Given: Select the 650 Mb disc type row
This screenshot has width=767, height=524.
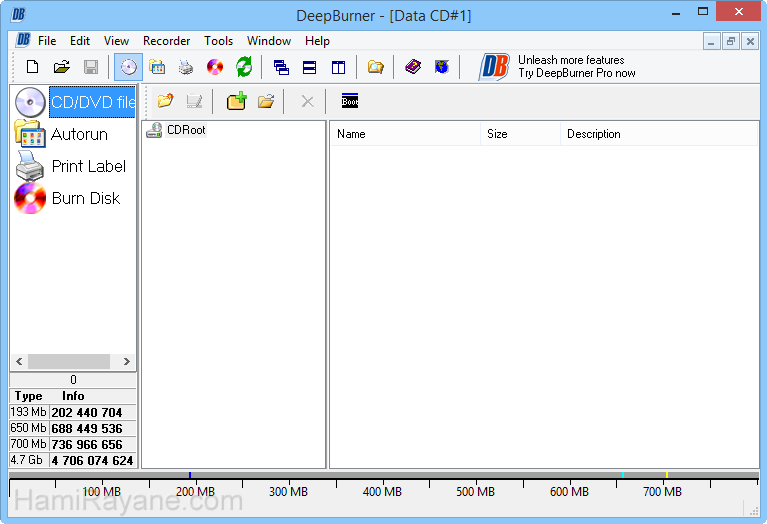Looking at the screenshot, I should (73, 428).
